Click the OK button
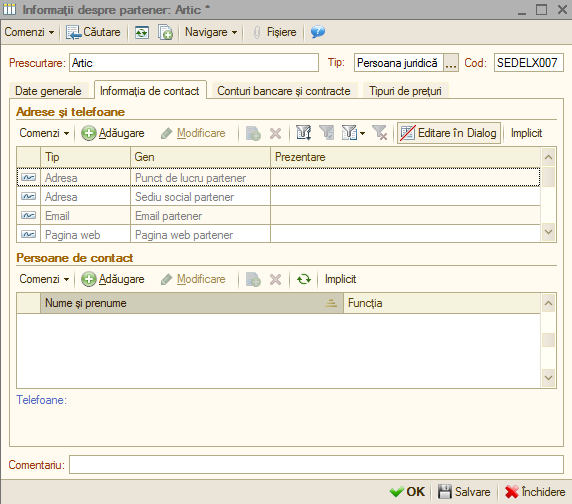572x504 pixels. tap(407, 492)
